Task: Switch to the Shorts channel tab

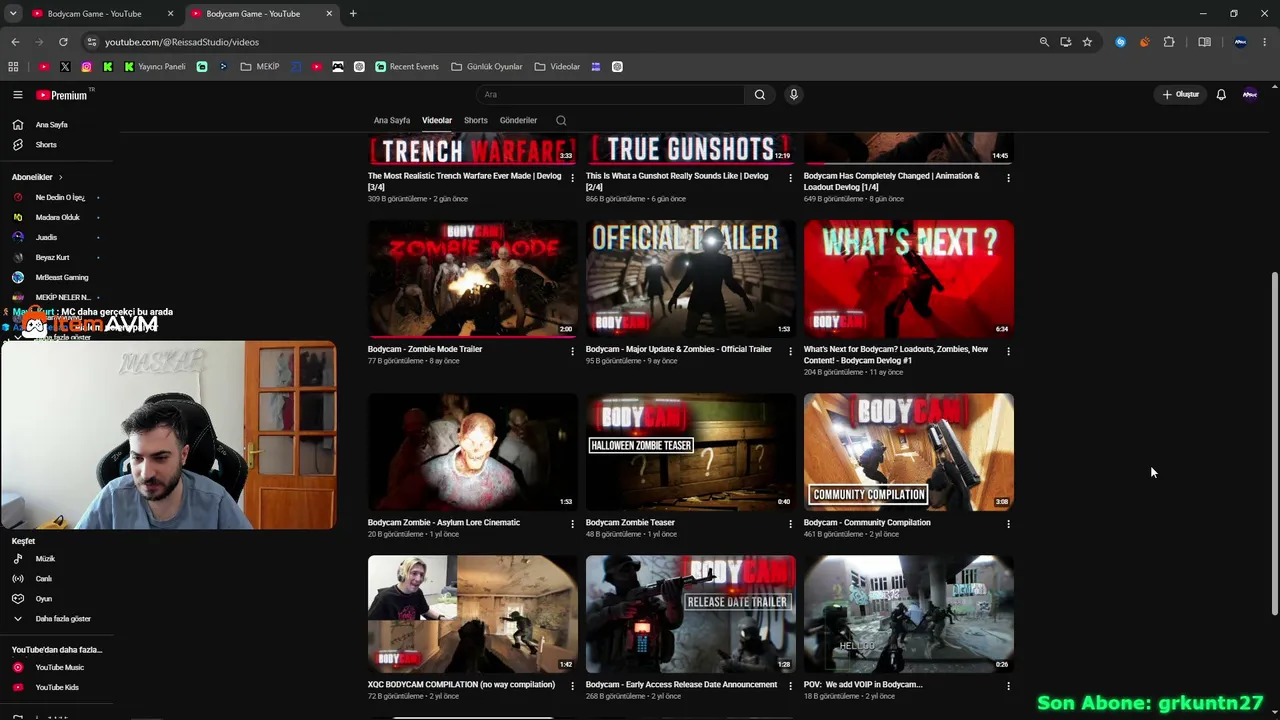Action: (476, 120)
